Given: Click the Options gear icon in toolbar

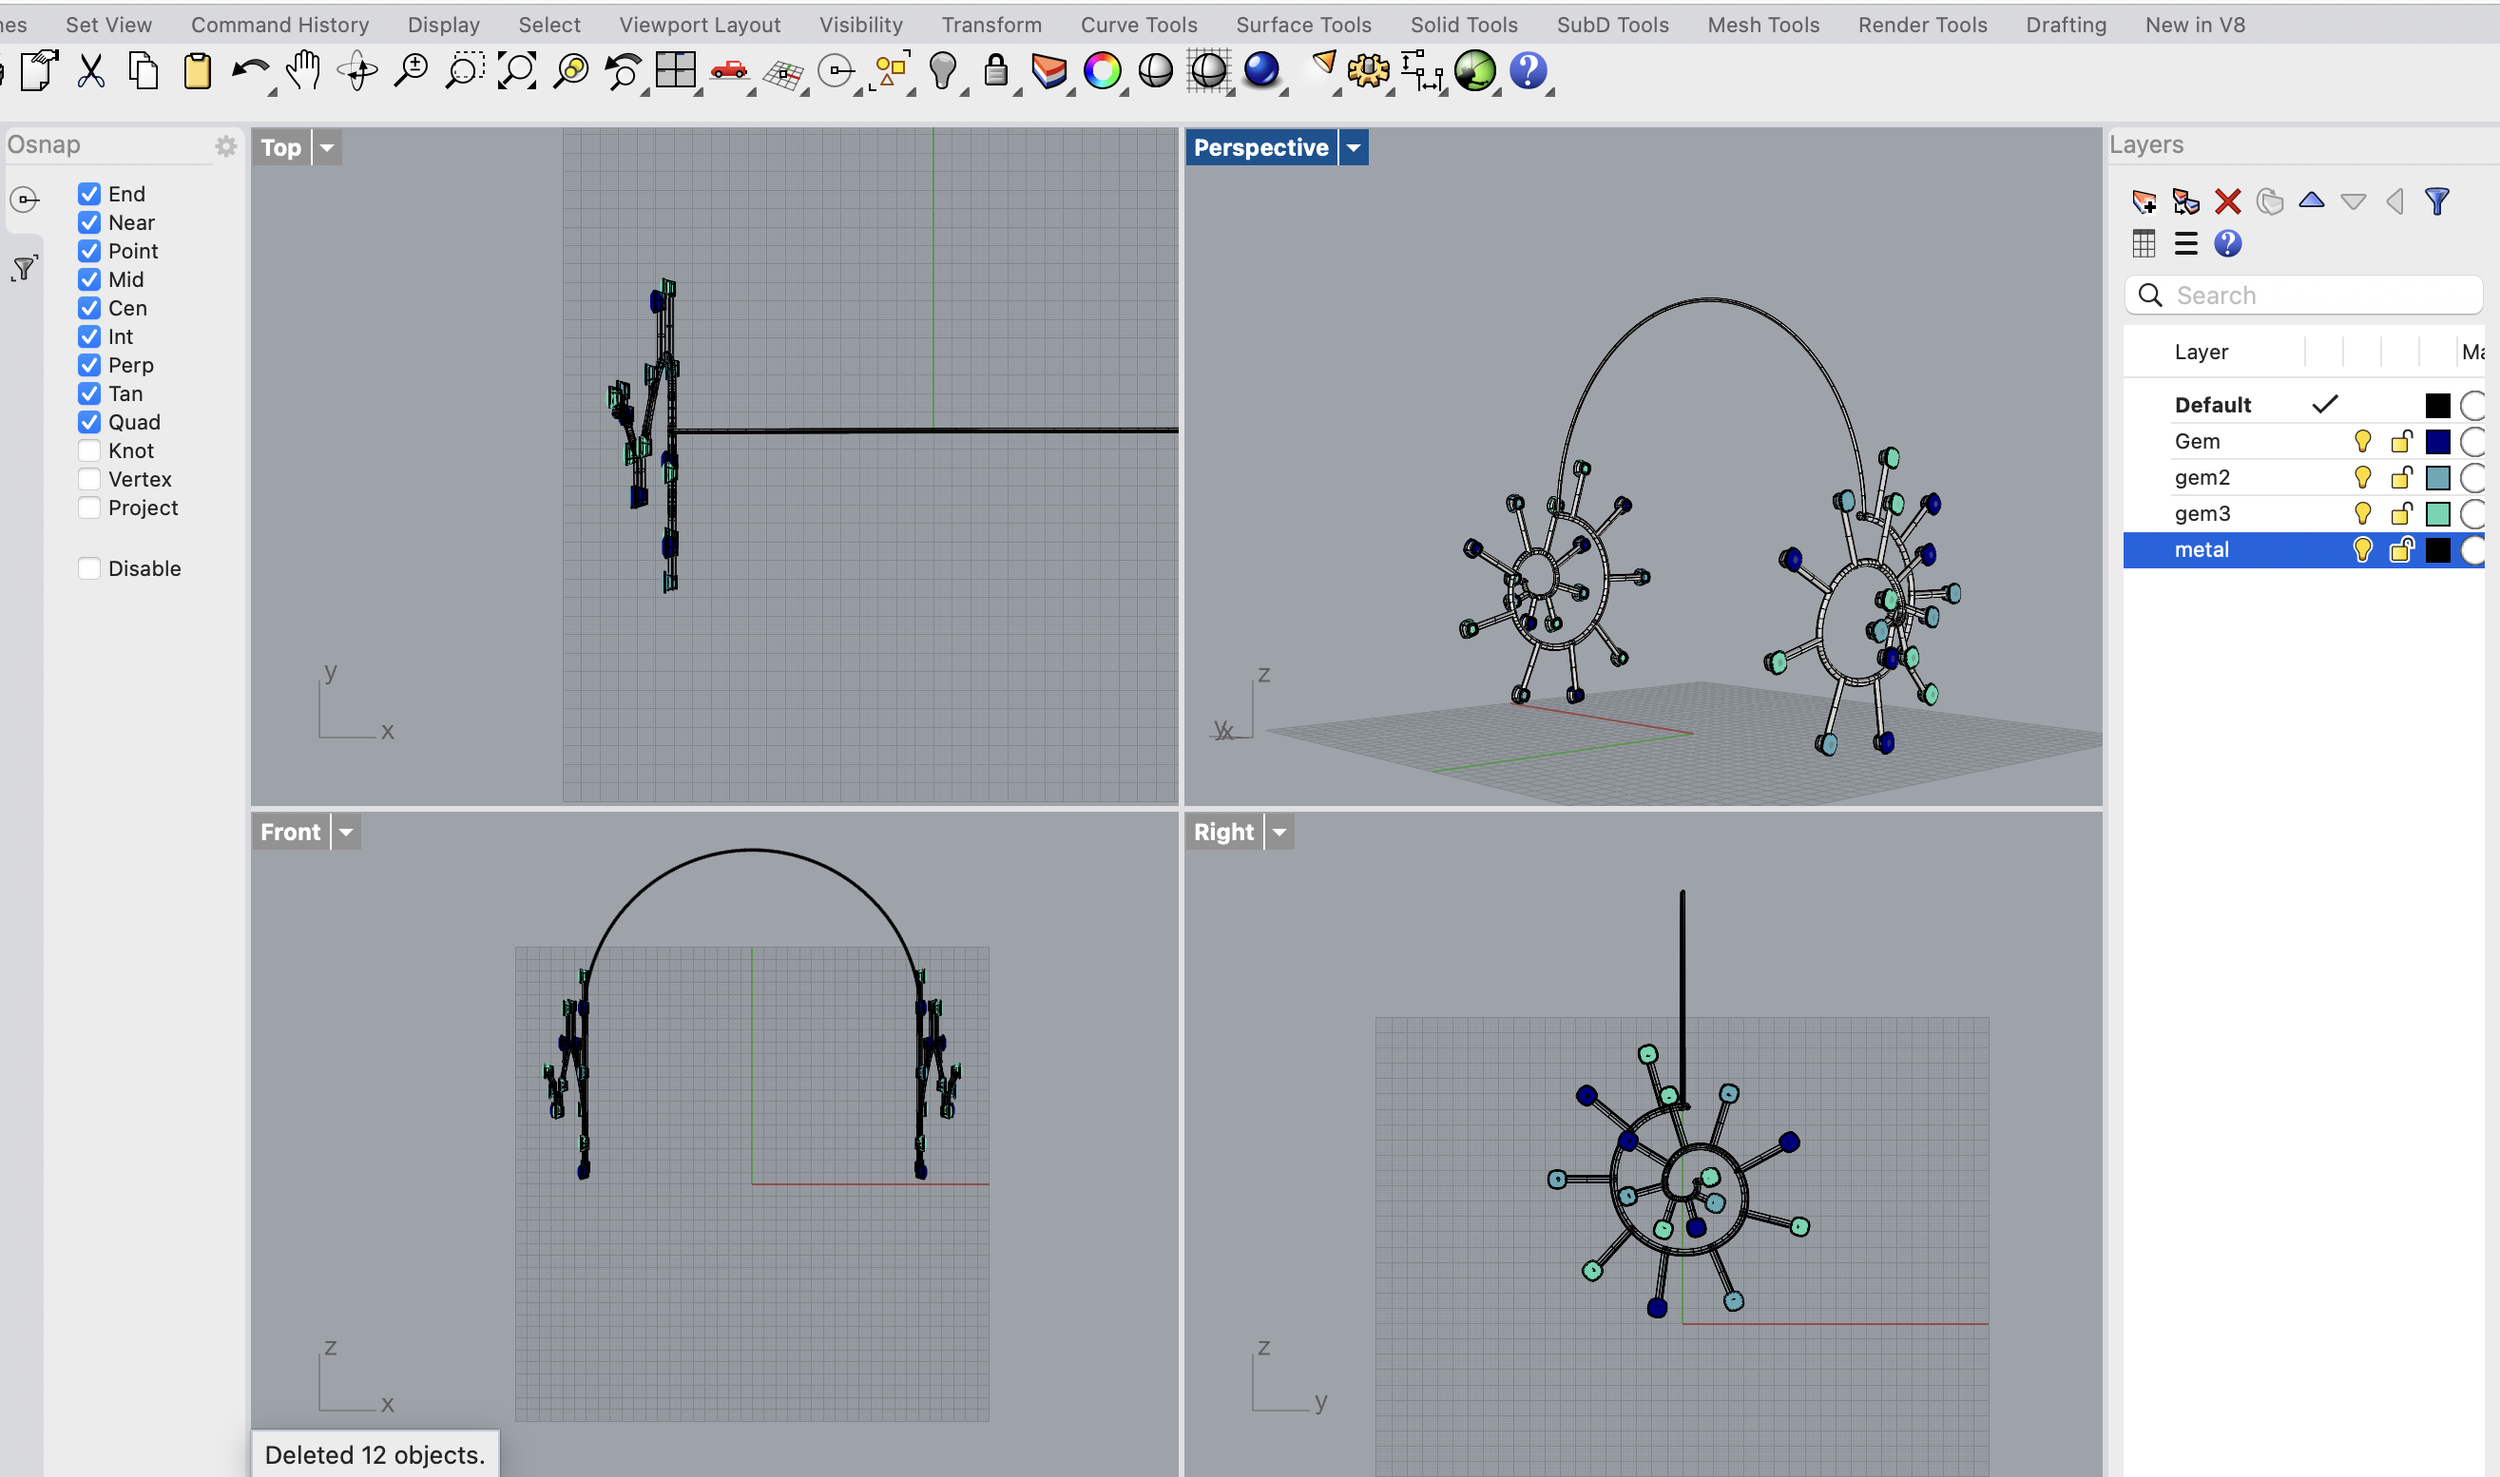Looking at the screenshot, I should coord(1369,71).
